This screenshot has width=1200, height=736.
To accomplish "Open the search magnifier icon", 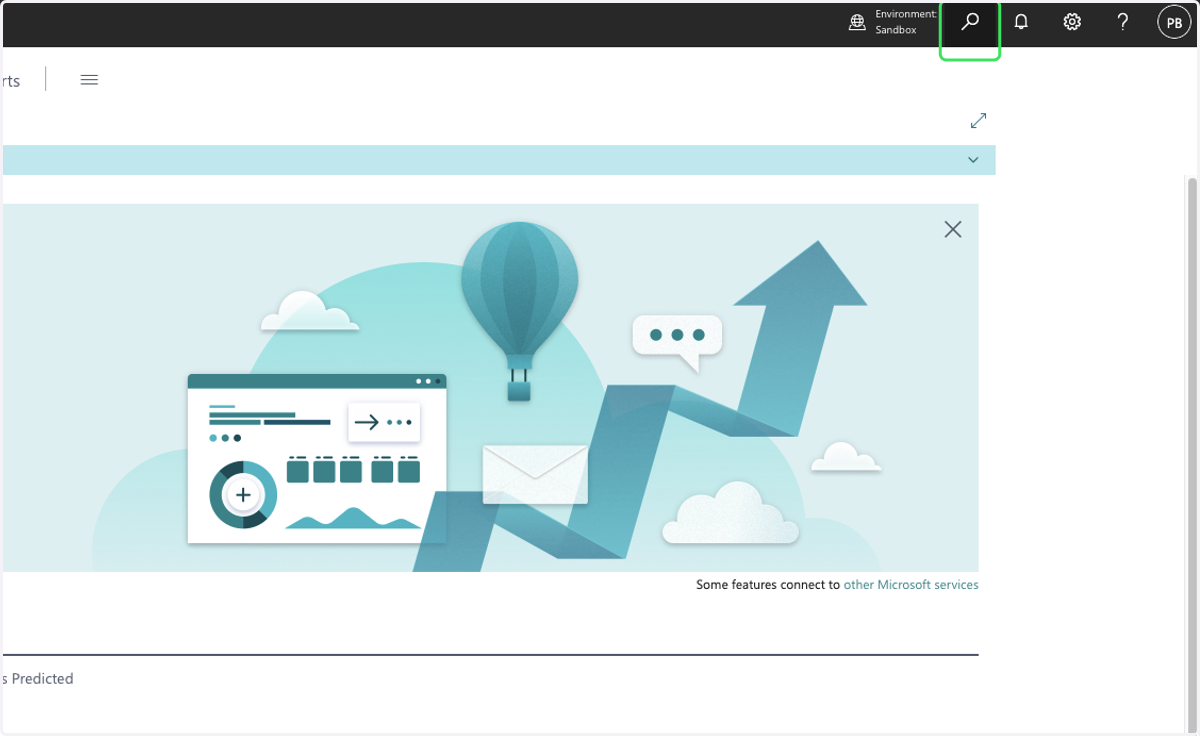I will click(x=970, y=22).
